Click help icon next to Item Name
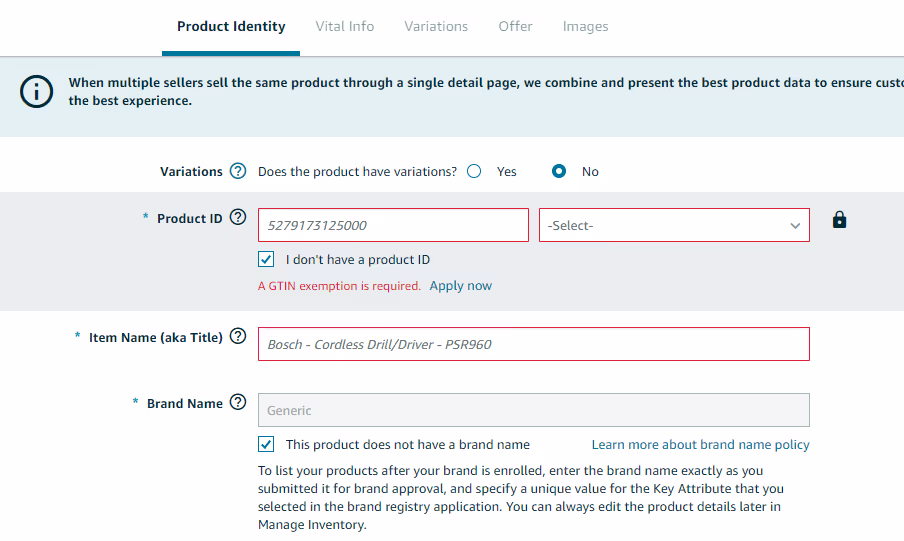904x541 pixels. (x=238, y=337)
